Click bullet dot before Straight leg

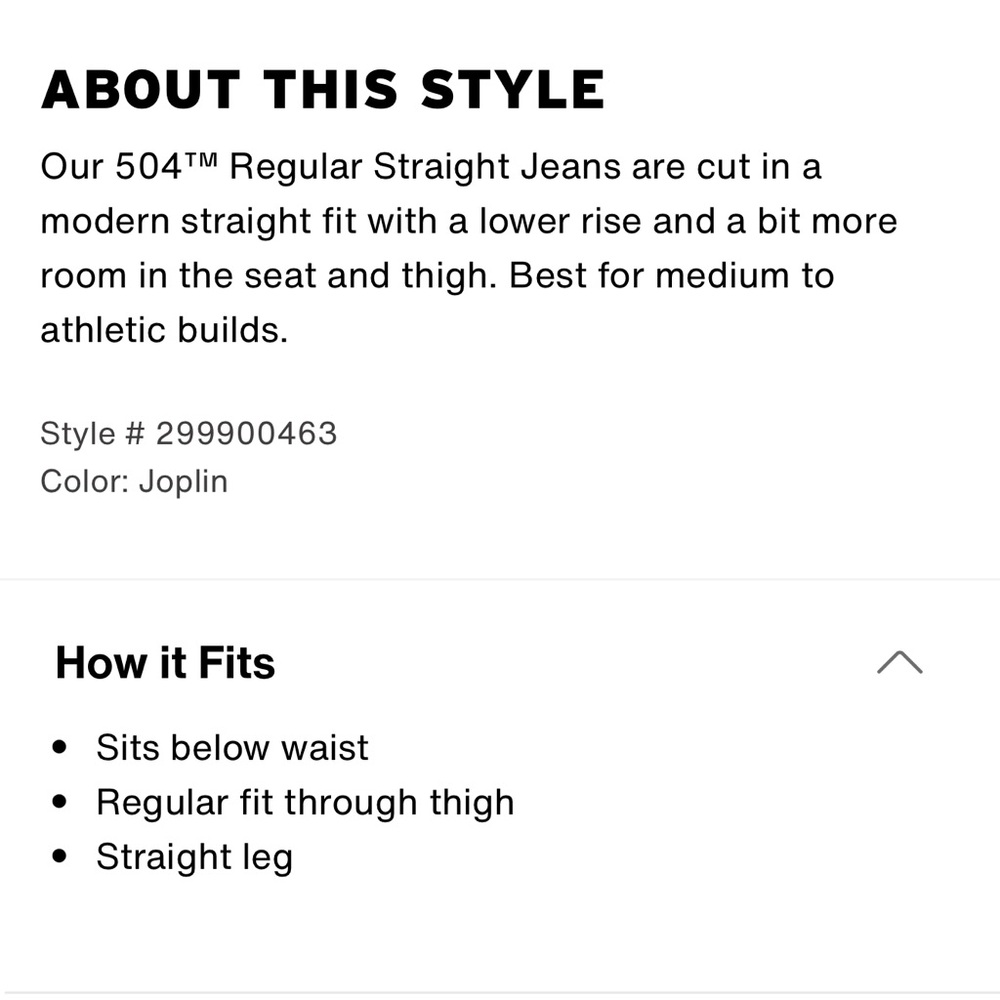point(59,857)
